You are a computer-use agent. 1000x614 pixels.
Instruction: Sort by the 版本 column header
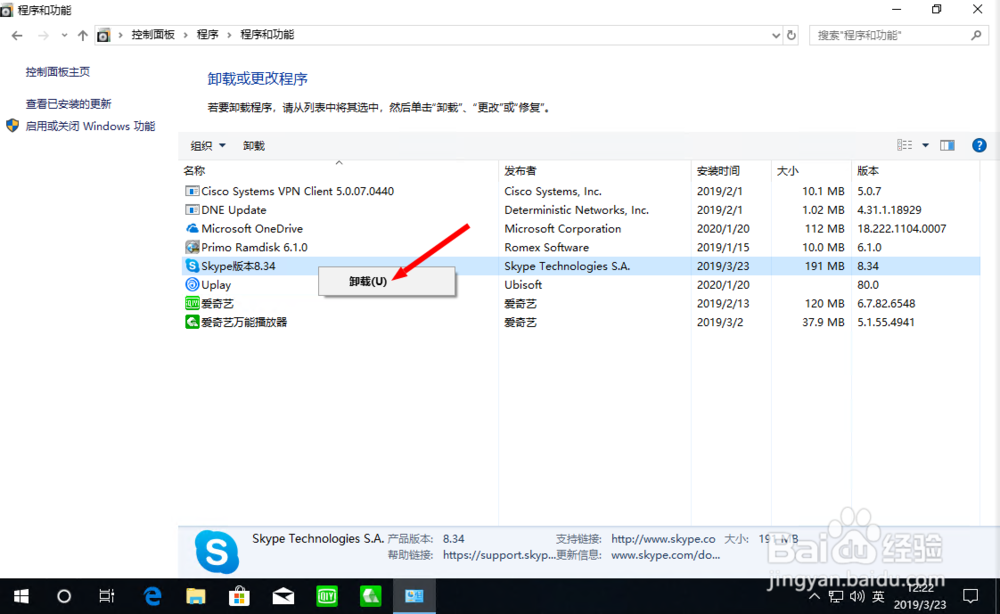(867, 170)
